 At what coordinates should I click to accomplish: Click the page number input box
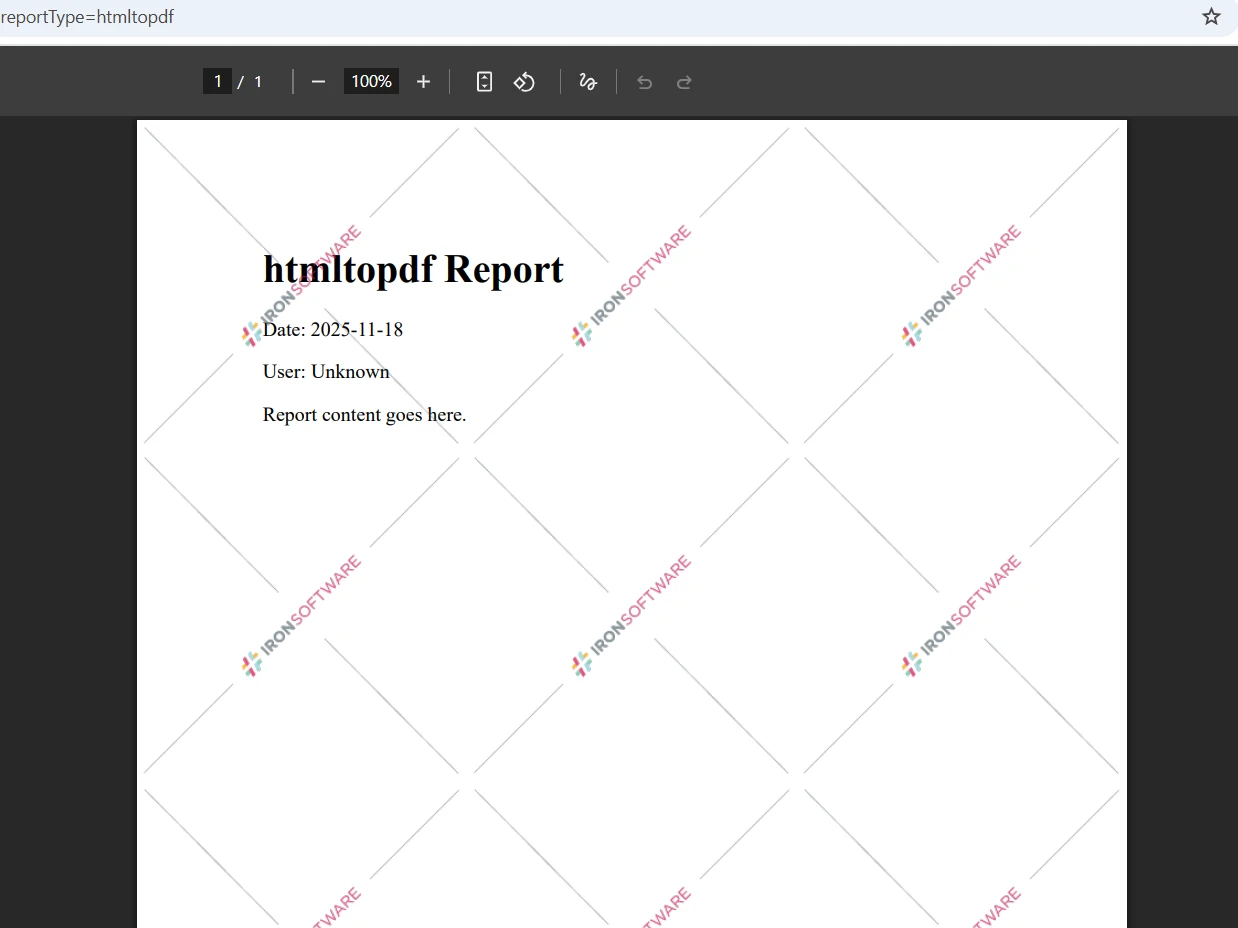[x=217, y=81]
